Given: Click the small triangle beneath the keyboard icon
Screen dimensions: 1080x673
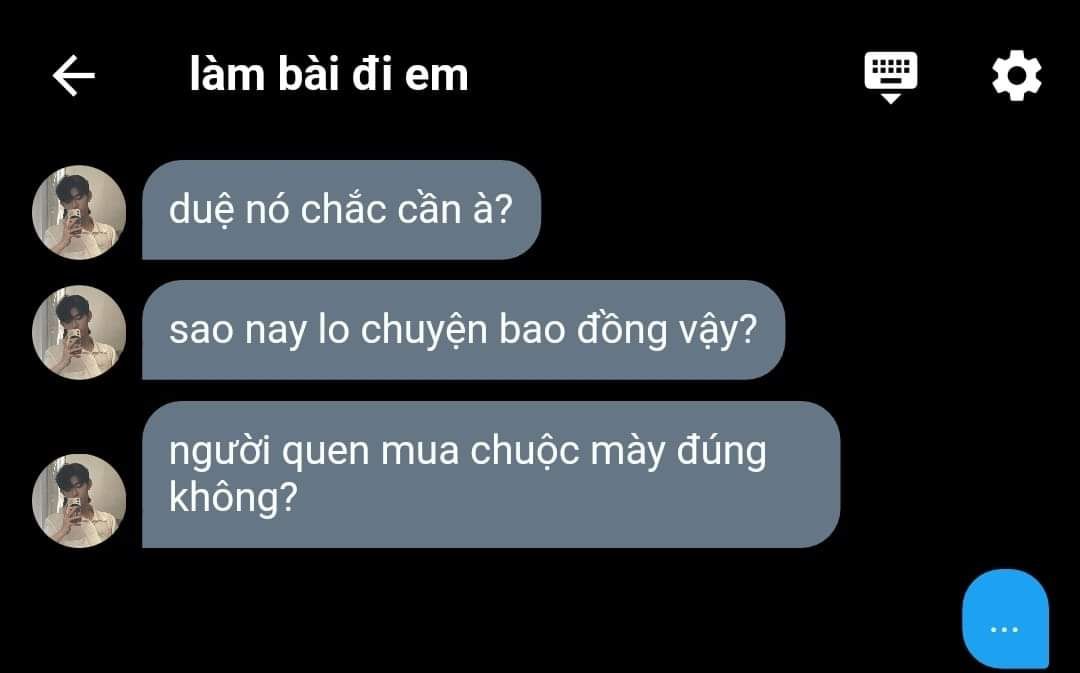Looking at the screenshot, I should [891, 99].
